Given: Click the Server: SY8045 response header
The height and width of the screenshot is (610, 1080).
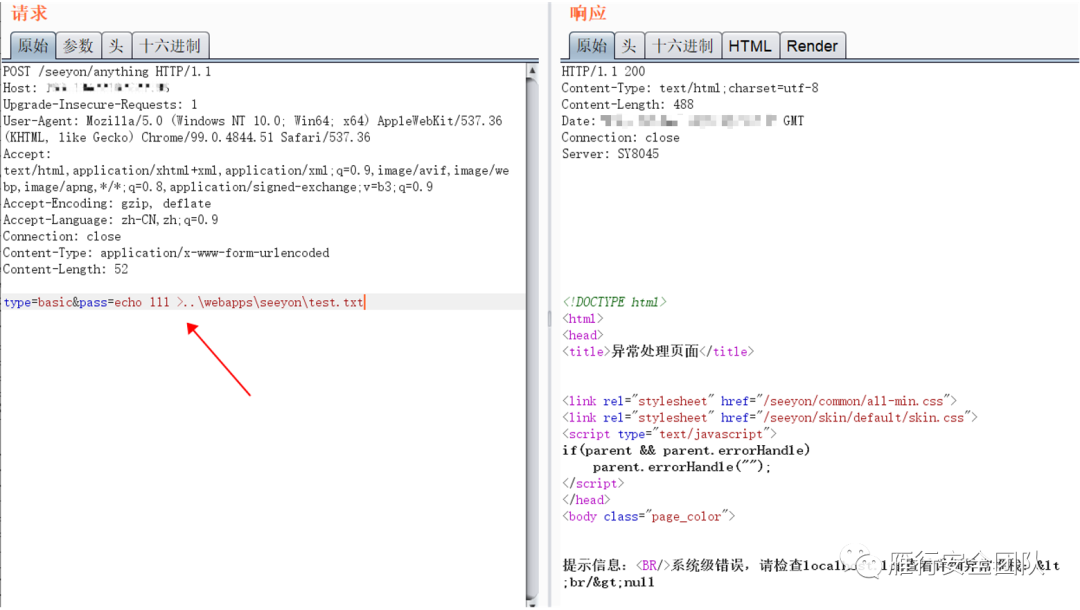Looking at the screenshot, I should pyautogui.click(x=610, y=154).
